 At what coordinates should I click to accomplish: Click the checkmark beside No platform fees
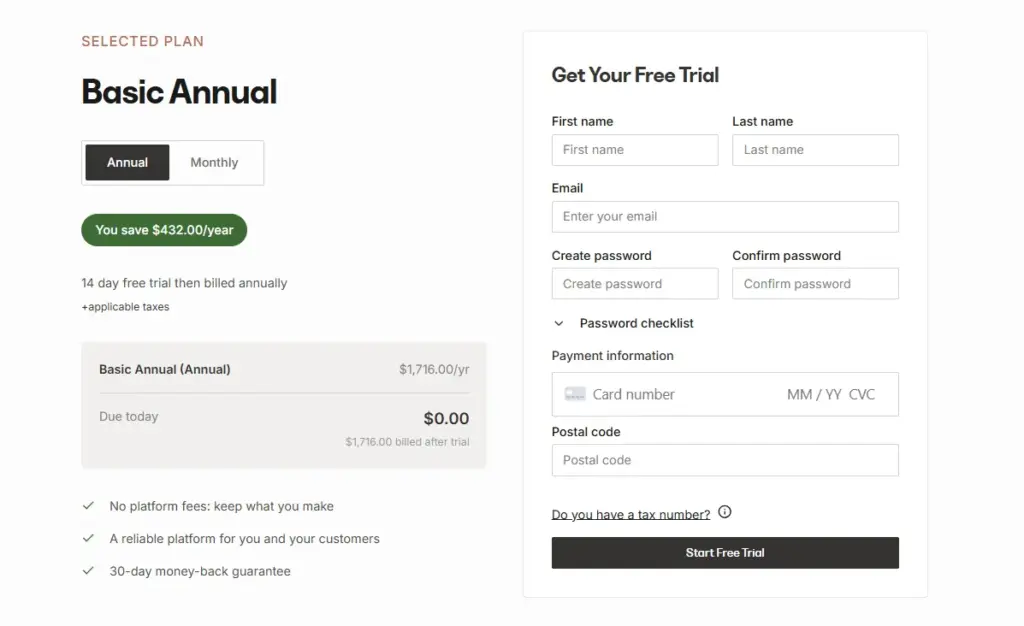[88, 506]
